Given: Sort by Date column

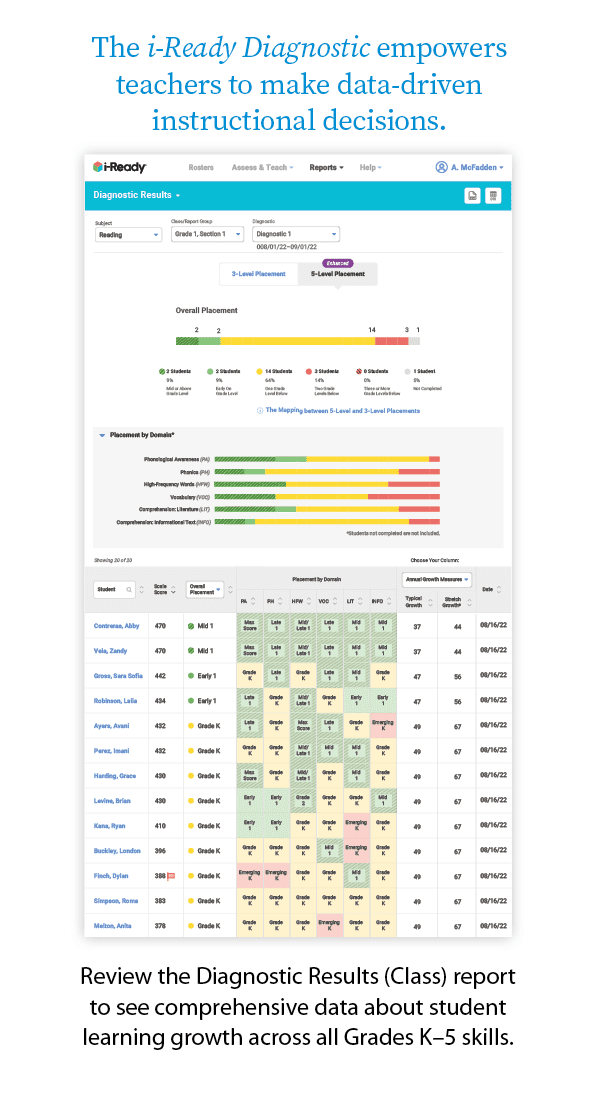Looking at the screenshot, I should [498, 589].
